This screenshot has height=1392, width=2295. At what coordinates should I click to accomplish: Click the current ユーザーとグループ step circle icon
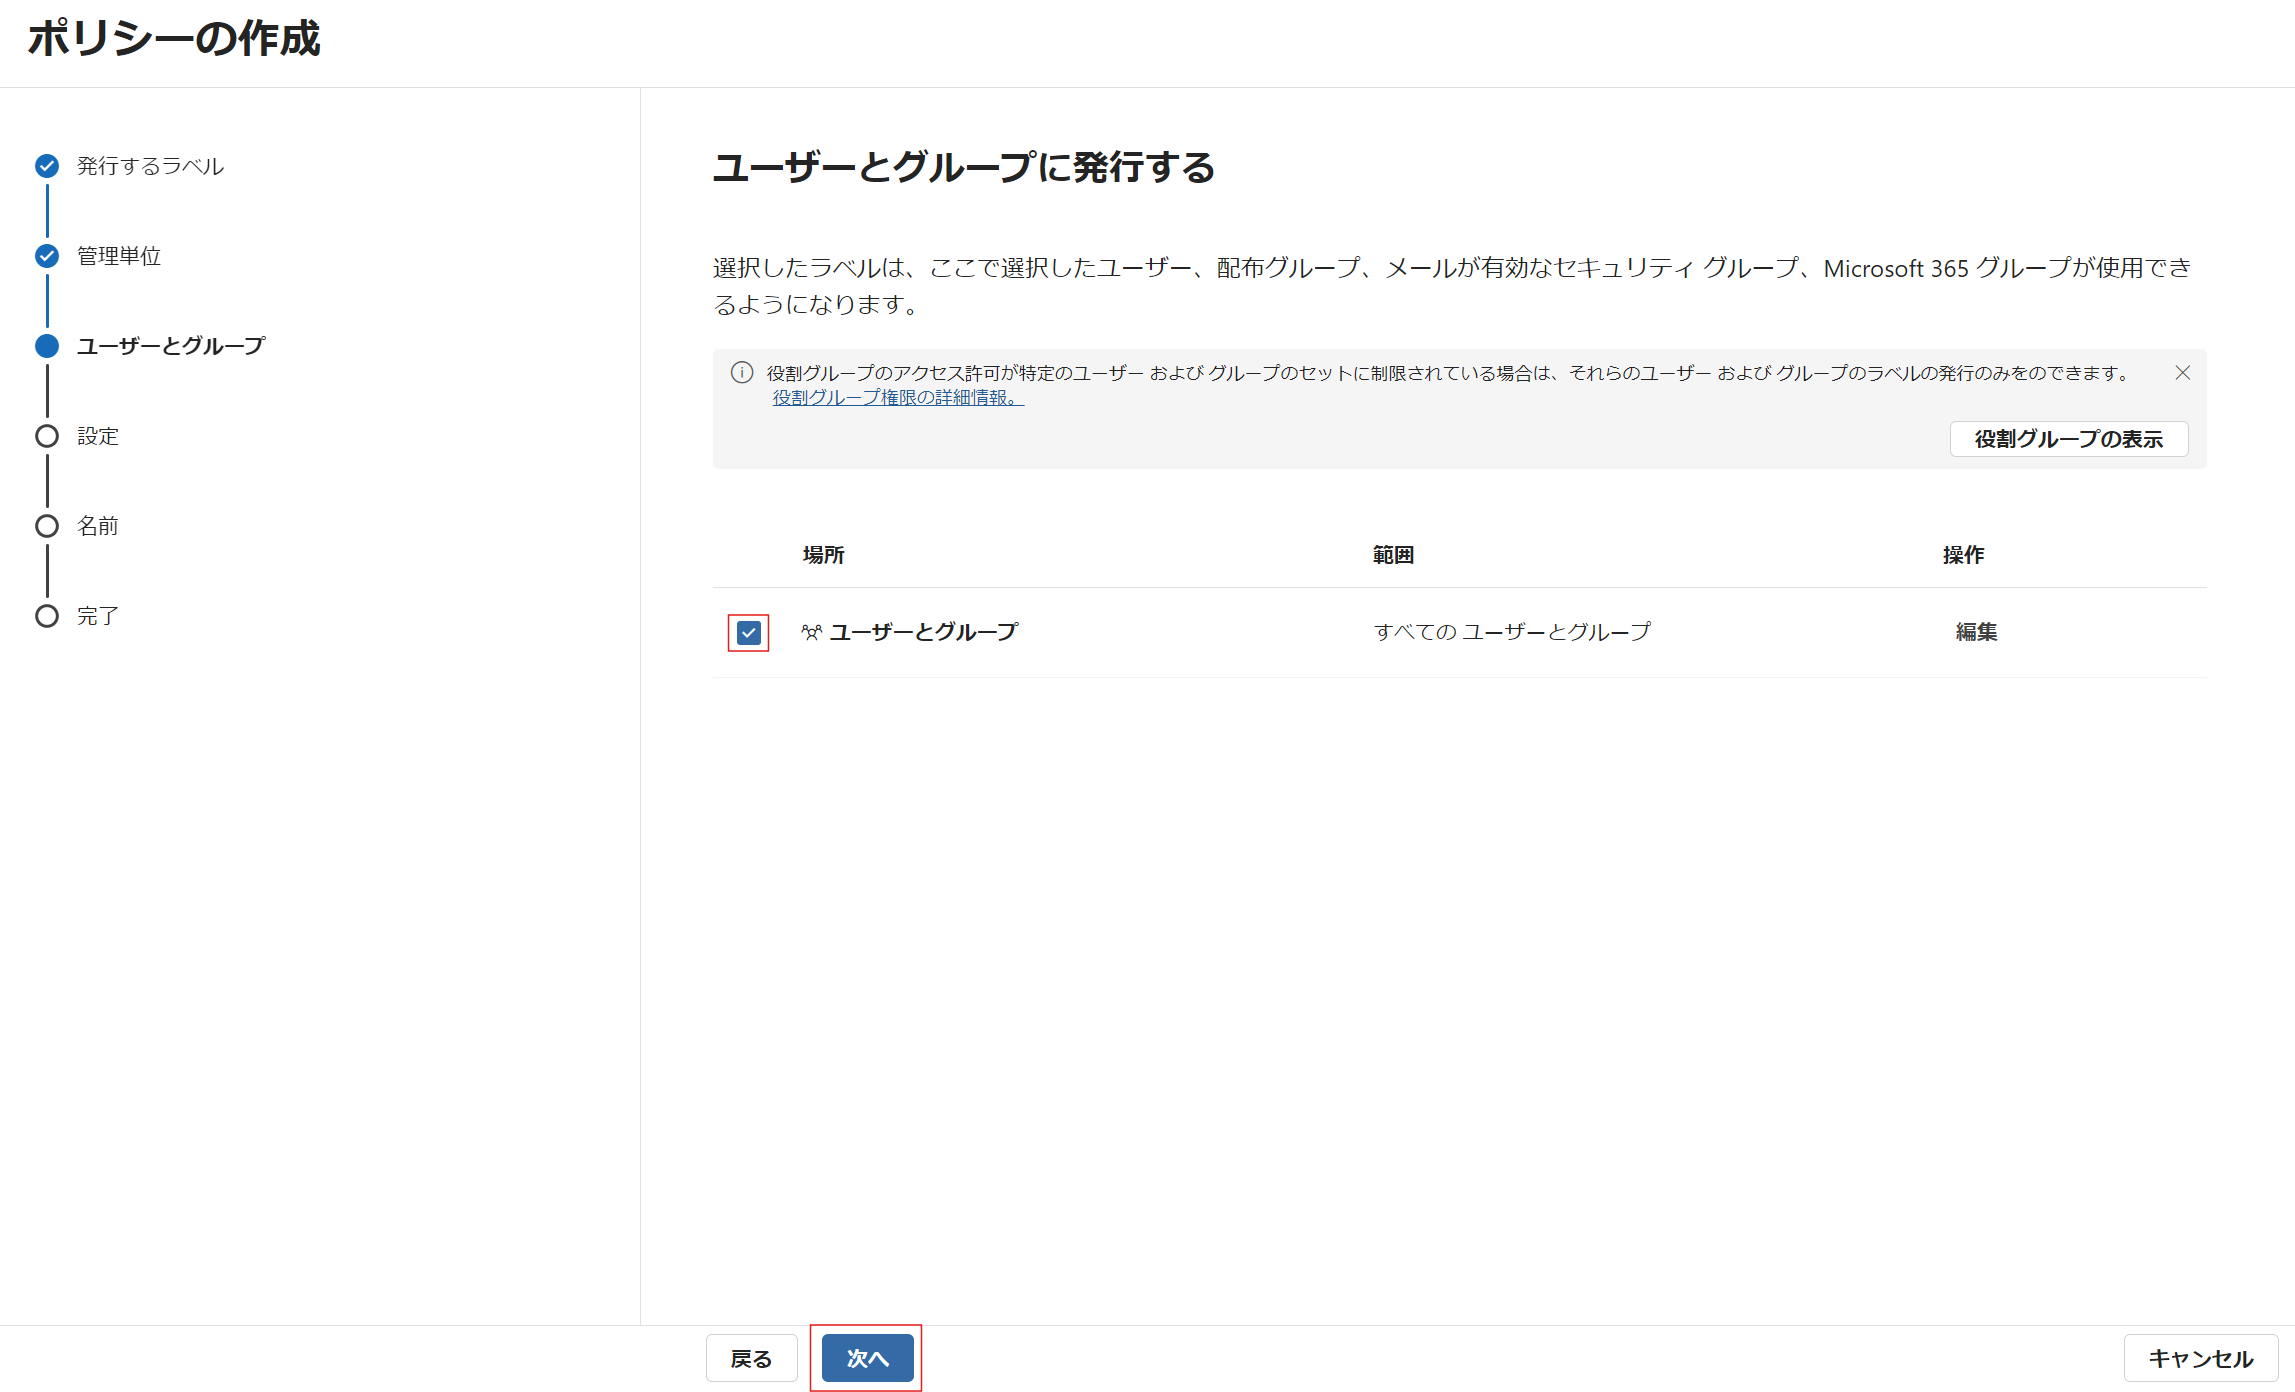click(47, 346)
